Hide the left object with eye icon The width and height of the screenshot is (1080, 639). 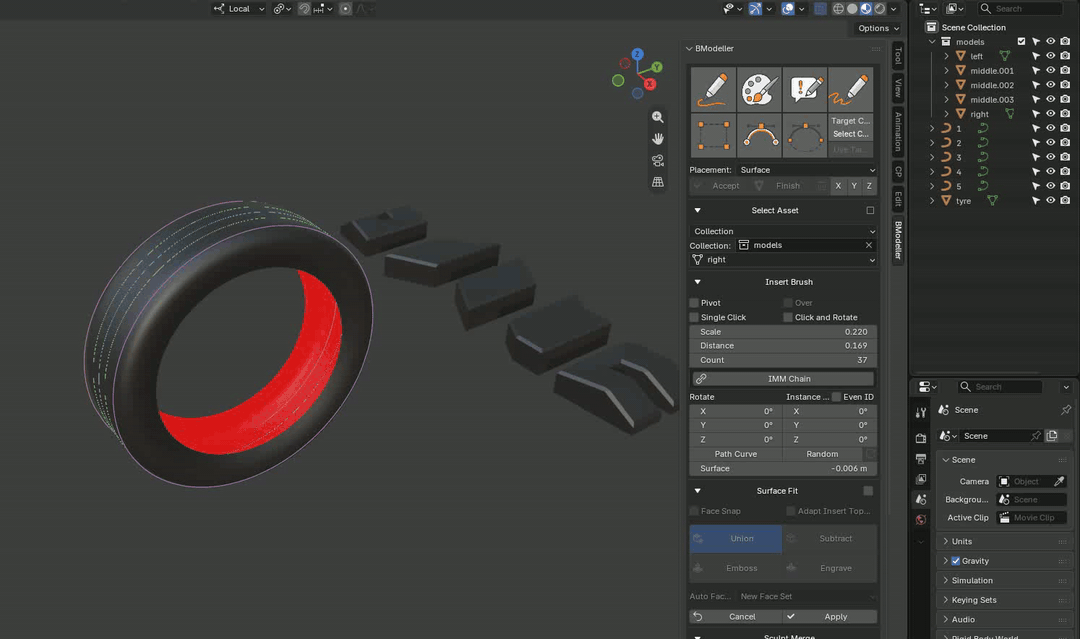1050,56
